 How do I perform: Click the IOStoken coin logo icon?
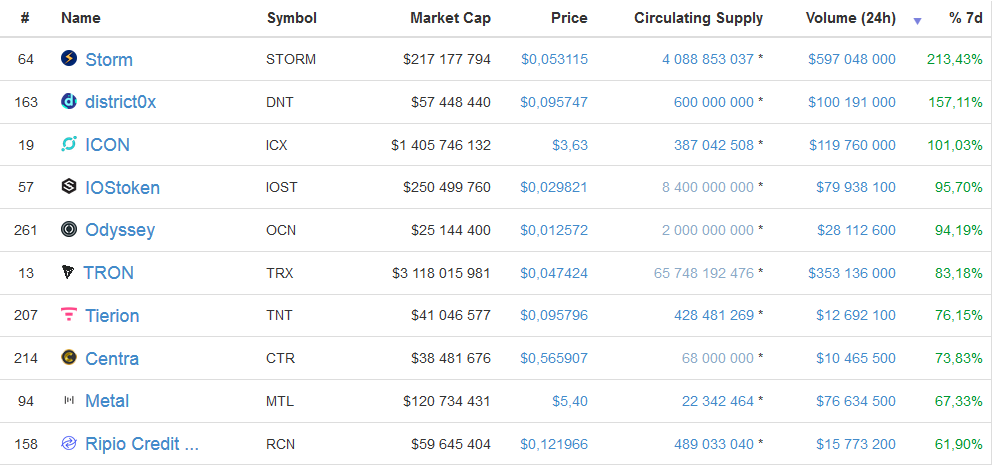(x=69, y=187)
